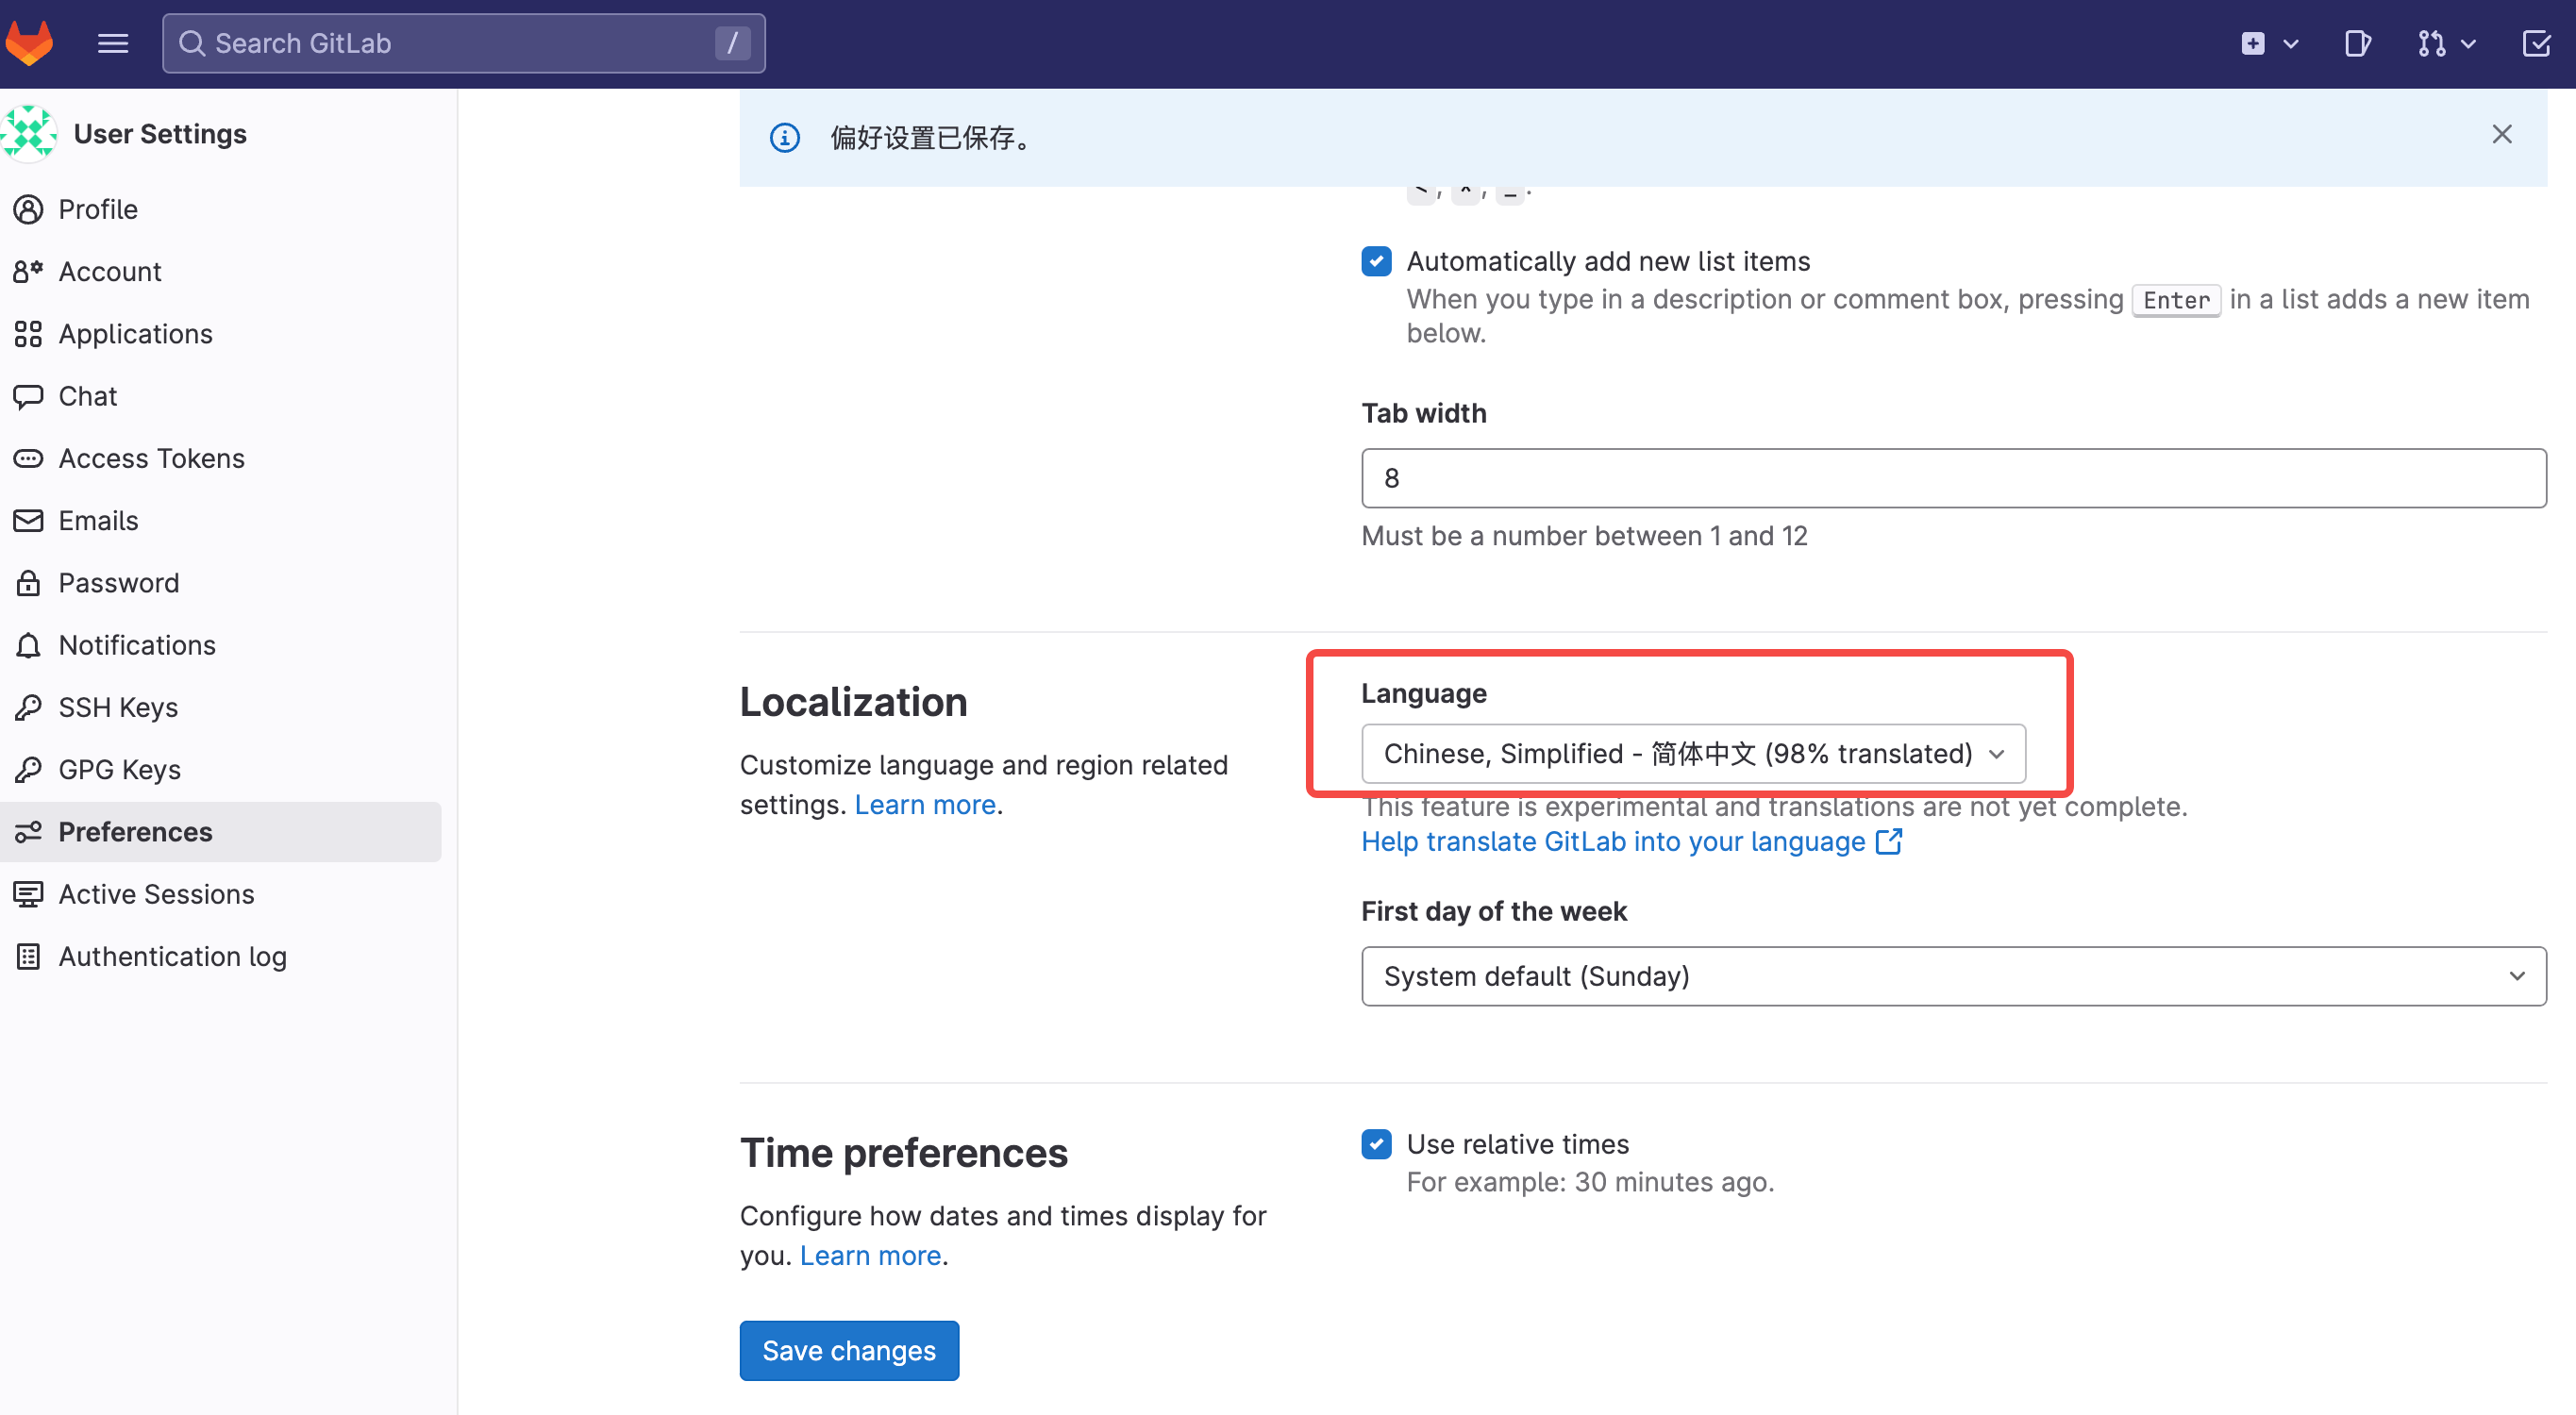Select the Profile menu item

pyautogui.click(x=97, y=208)
